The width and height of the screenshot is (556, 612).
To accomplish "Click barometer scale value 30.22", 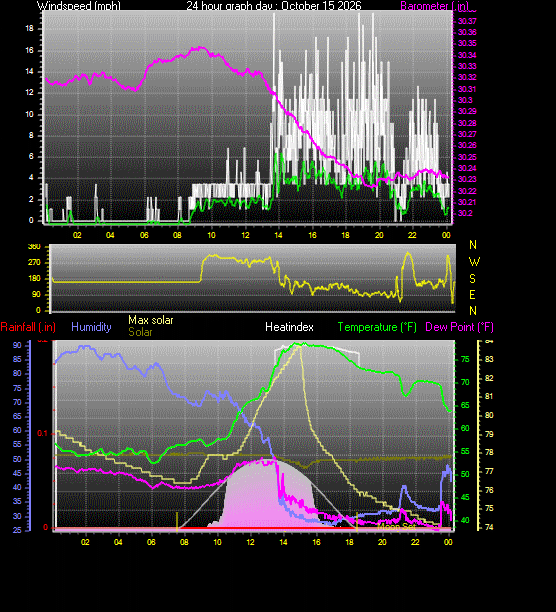I will (467, 191).
